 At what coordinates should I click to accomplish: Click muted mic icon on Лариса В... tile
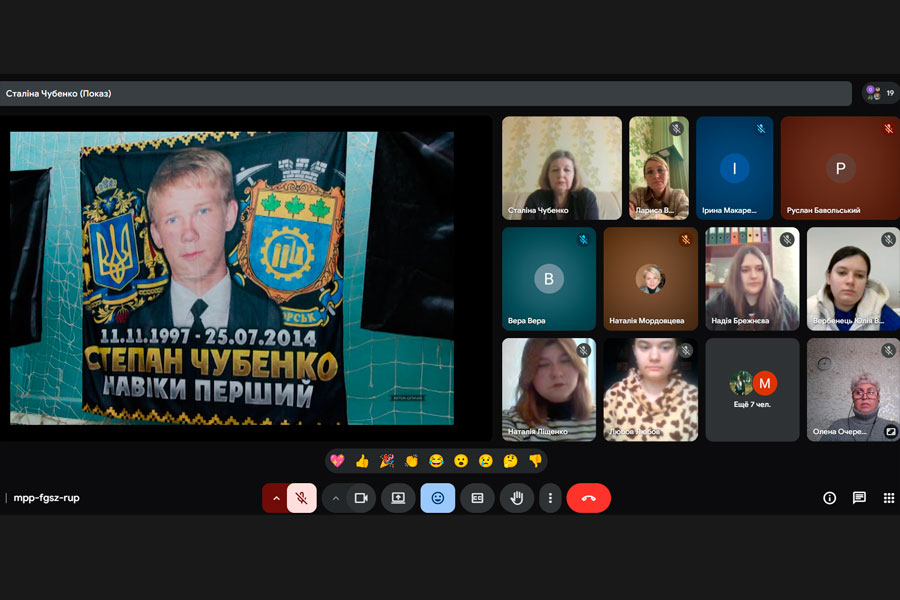[x=677, y=129]
